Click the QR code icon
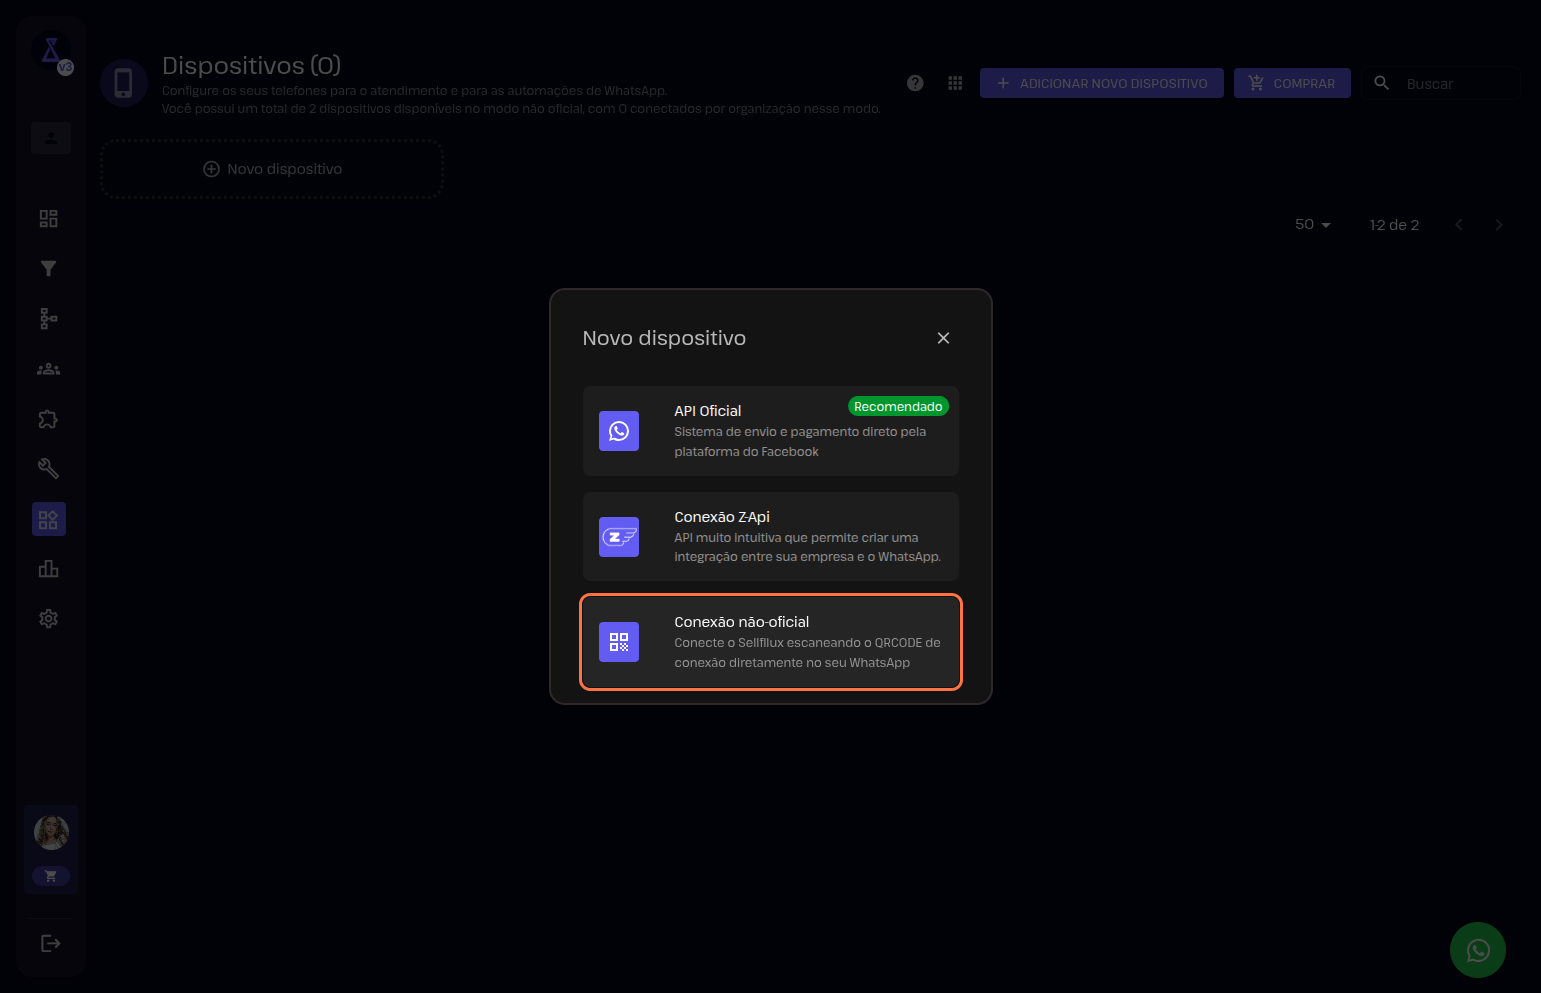 [x=619, y=642]
